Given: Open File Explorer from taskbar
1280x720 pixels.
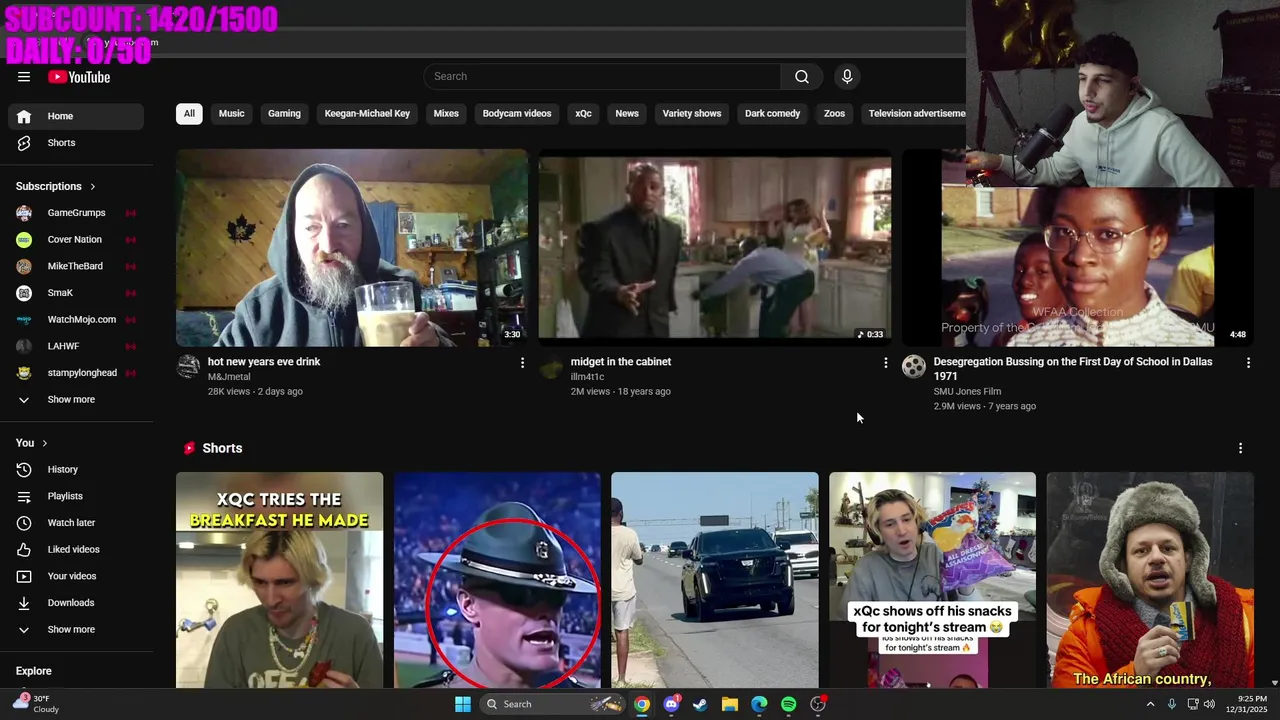Looking at the screenshot, I should (730, 704).
